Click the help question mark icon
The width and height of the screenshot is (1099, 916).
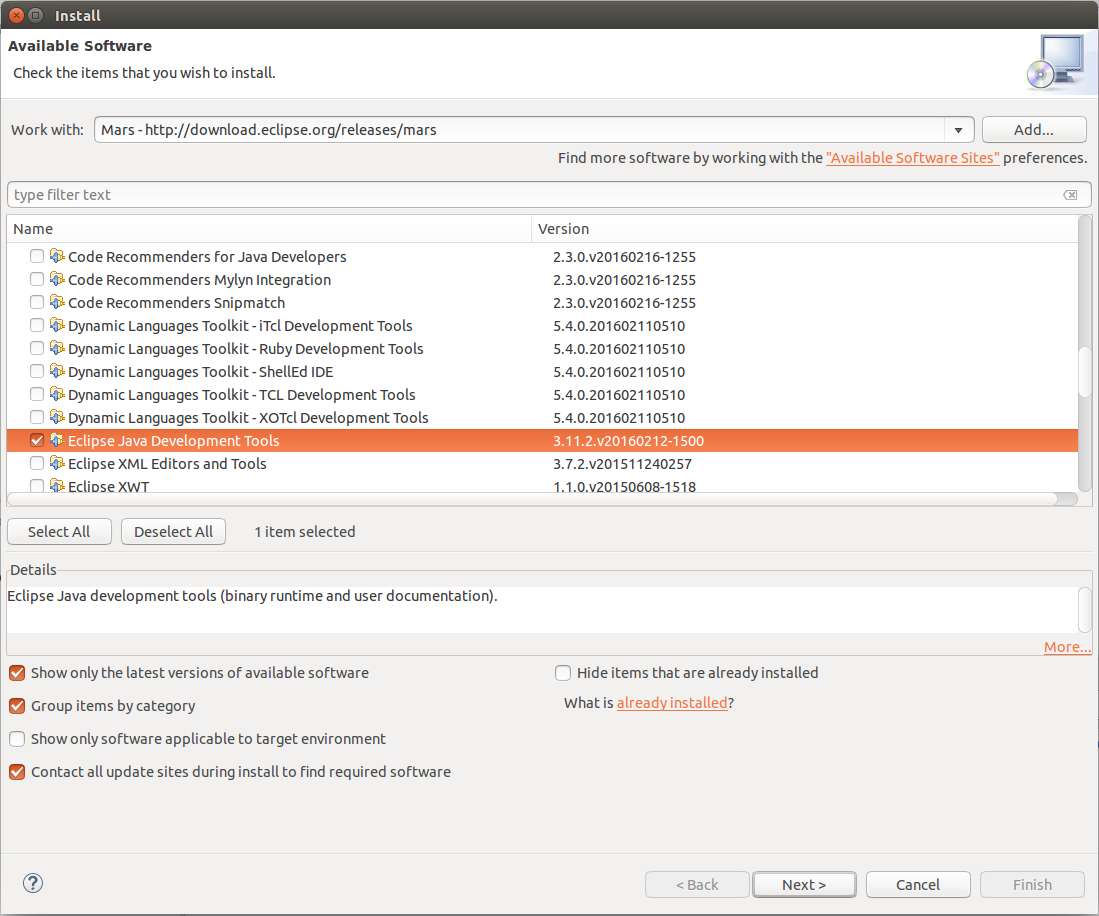pos(32,883)
